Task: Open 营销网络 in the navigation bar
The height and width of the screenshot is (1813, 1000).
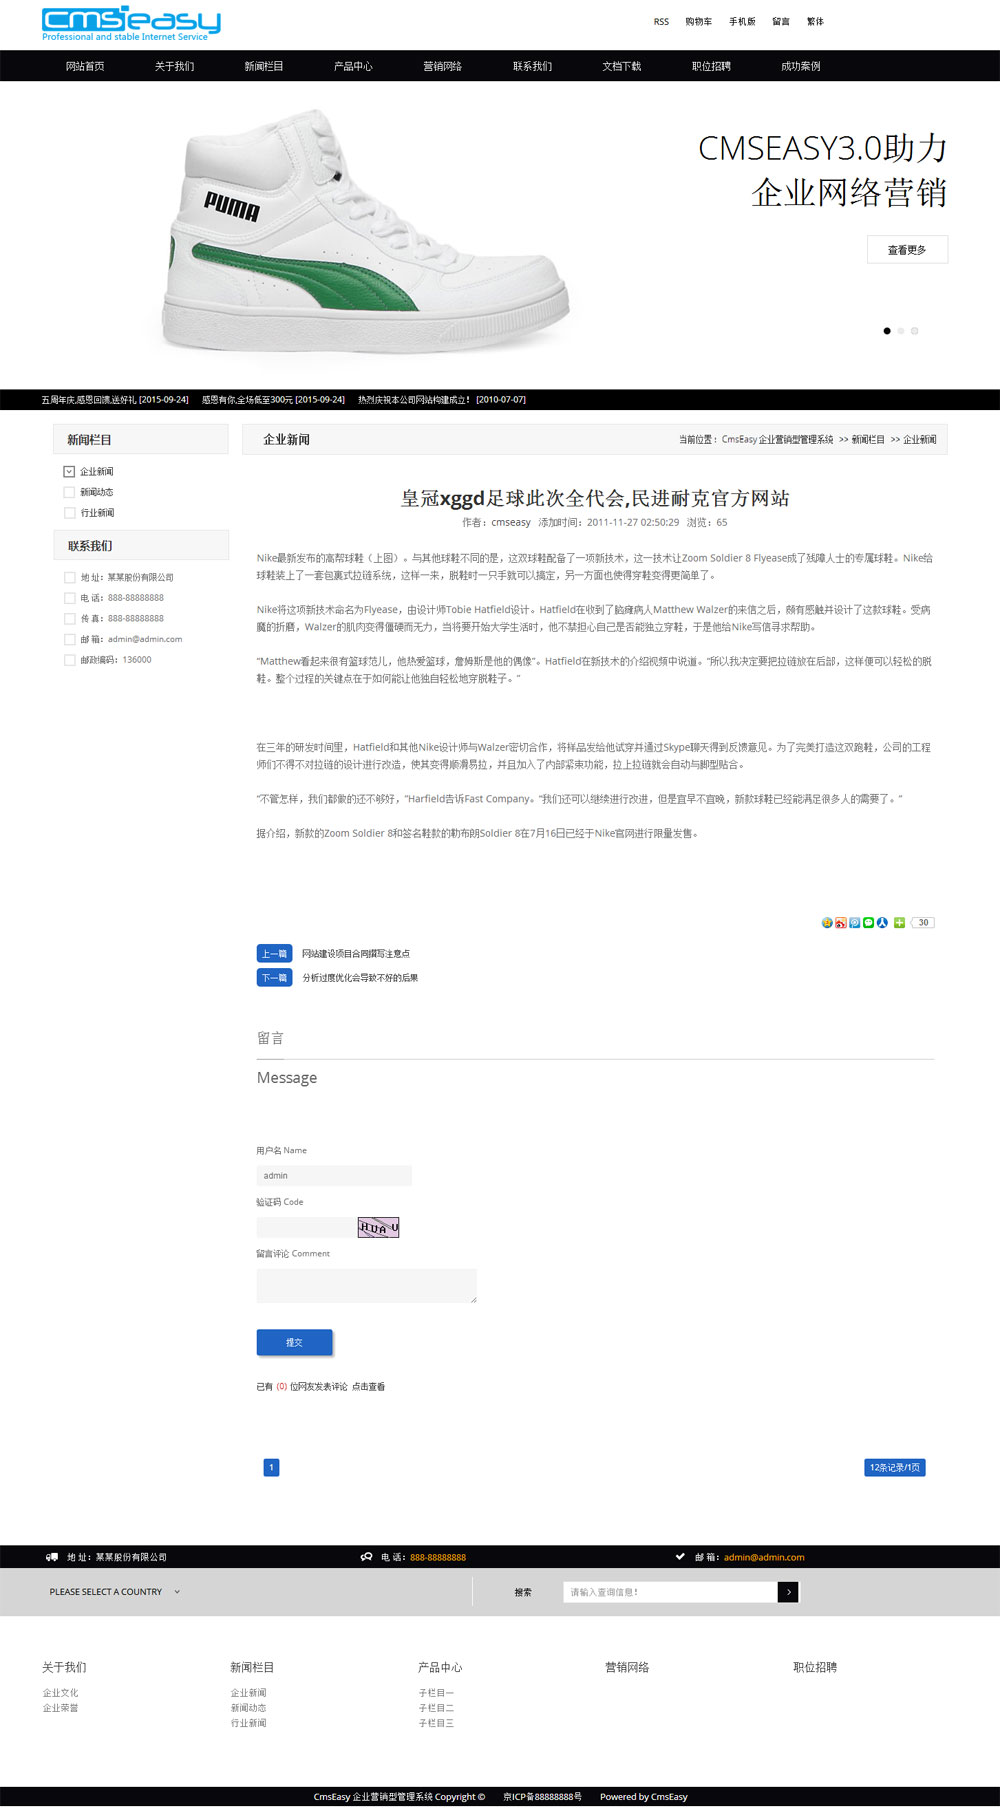Action: pos(443,66)
